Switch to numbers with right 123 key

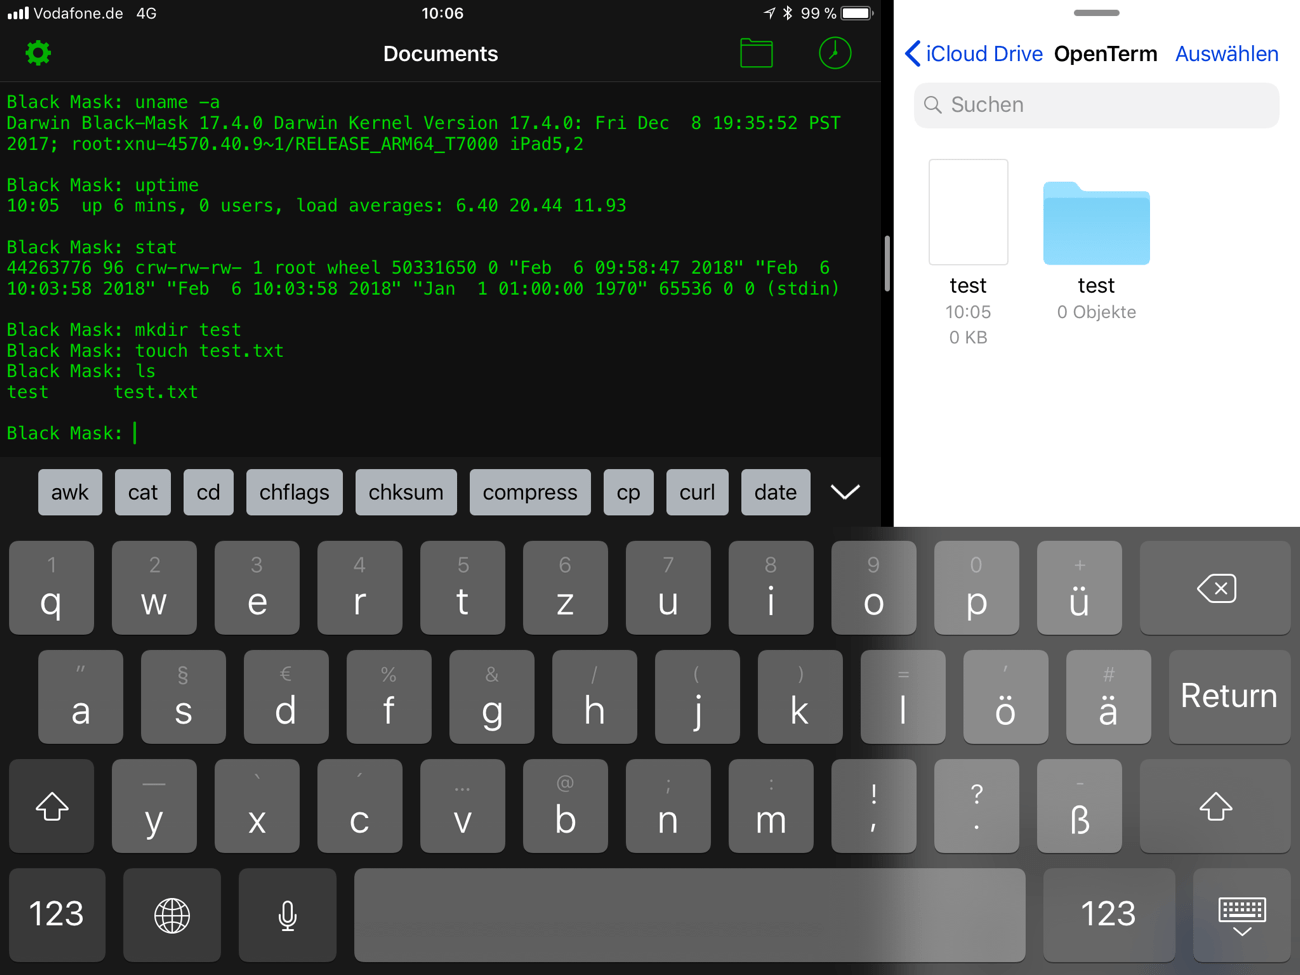pos(1109,914)
